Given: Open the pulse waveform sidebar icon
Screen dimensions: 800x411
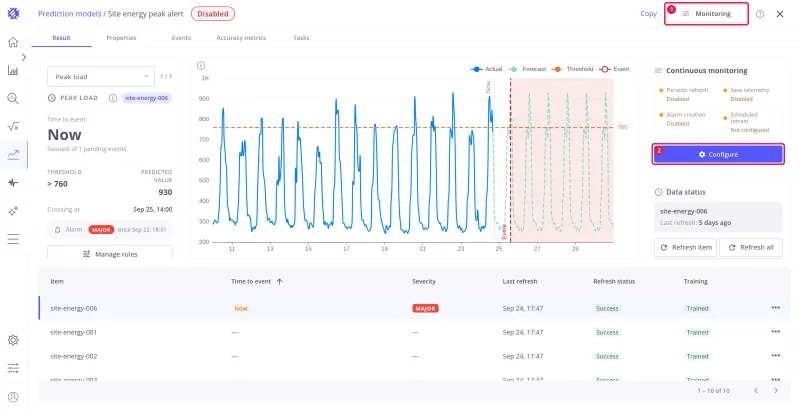Looking at the screenshot, I should point(13,183).
